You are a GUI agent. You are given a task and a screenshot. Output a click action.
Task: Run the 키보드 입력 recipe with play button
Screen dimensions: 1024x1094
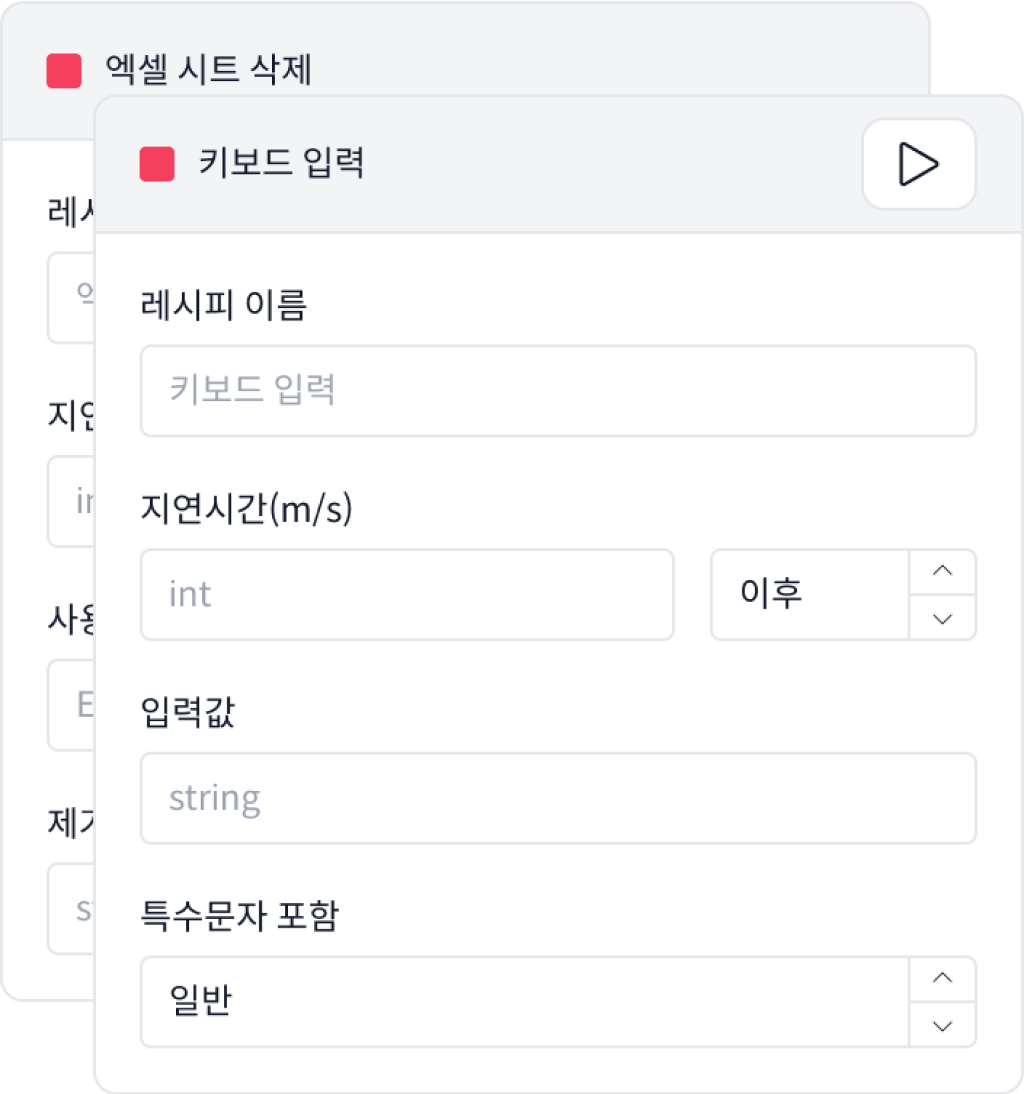919,164
